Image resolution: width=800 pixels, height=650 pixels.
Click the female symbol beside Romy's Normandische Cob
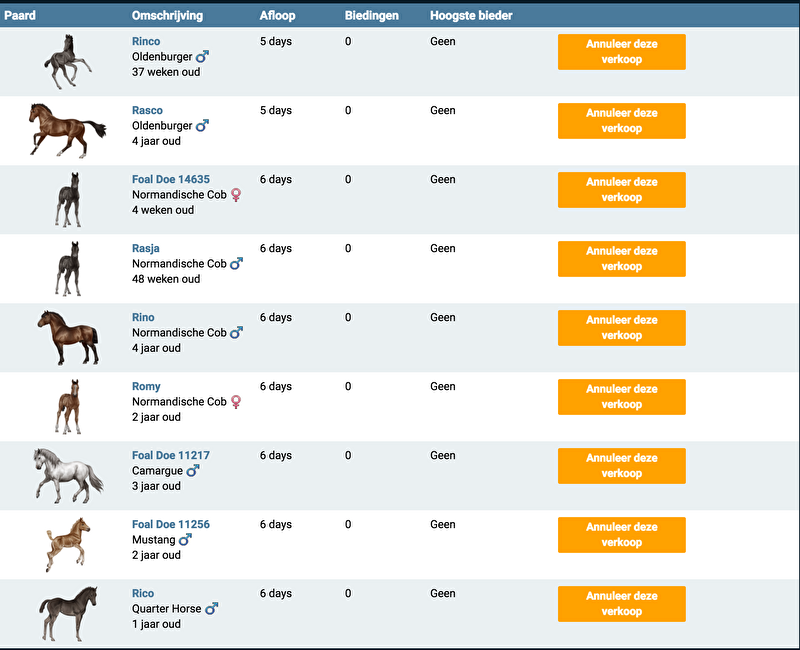(x=236, y=402)
